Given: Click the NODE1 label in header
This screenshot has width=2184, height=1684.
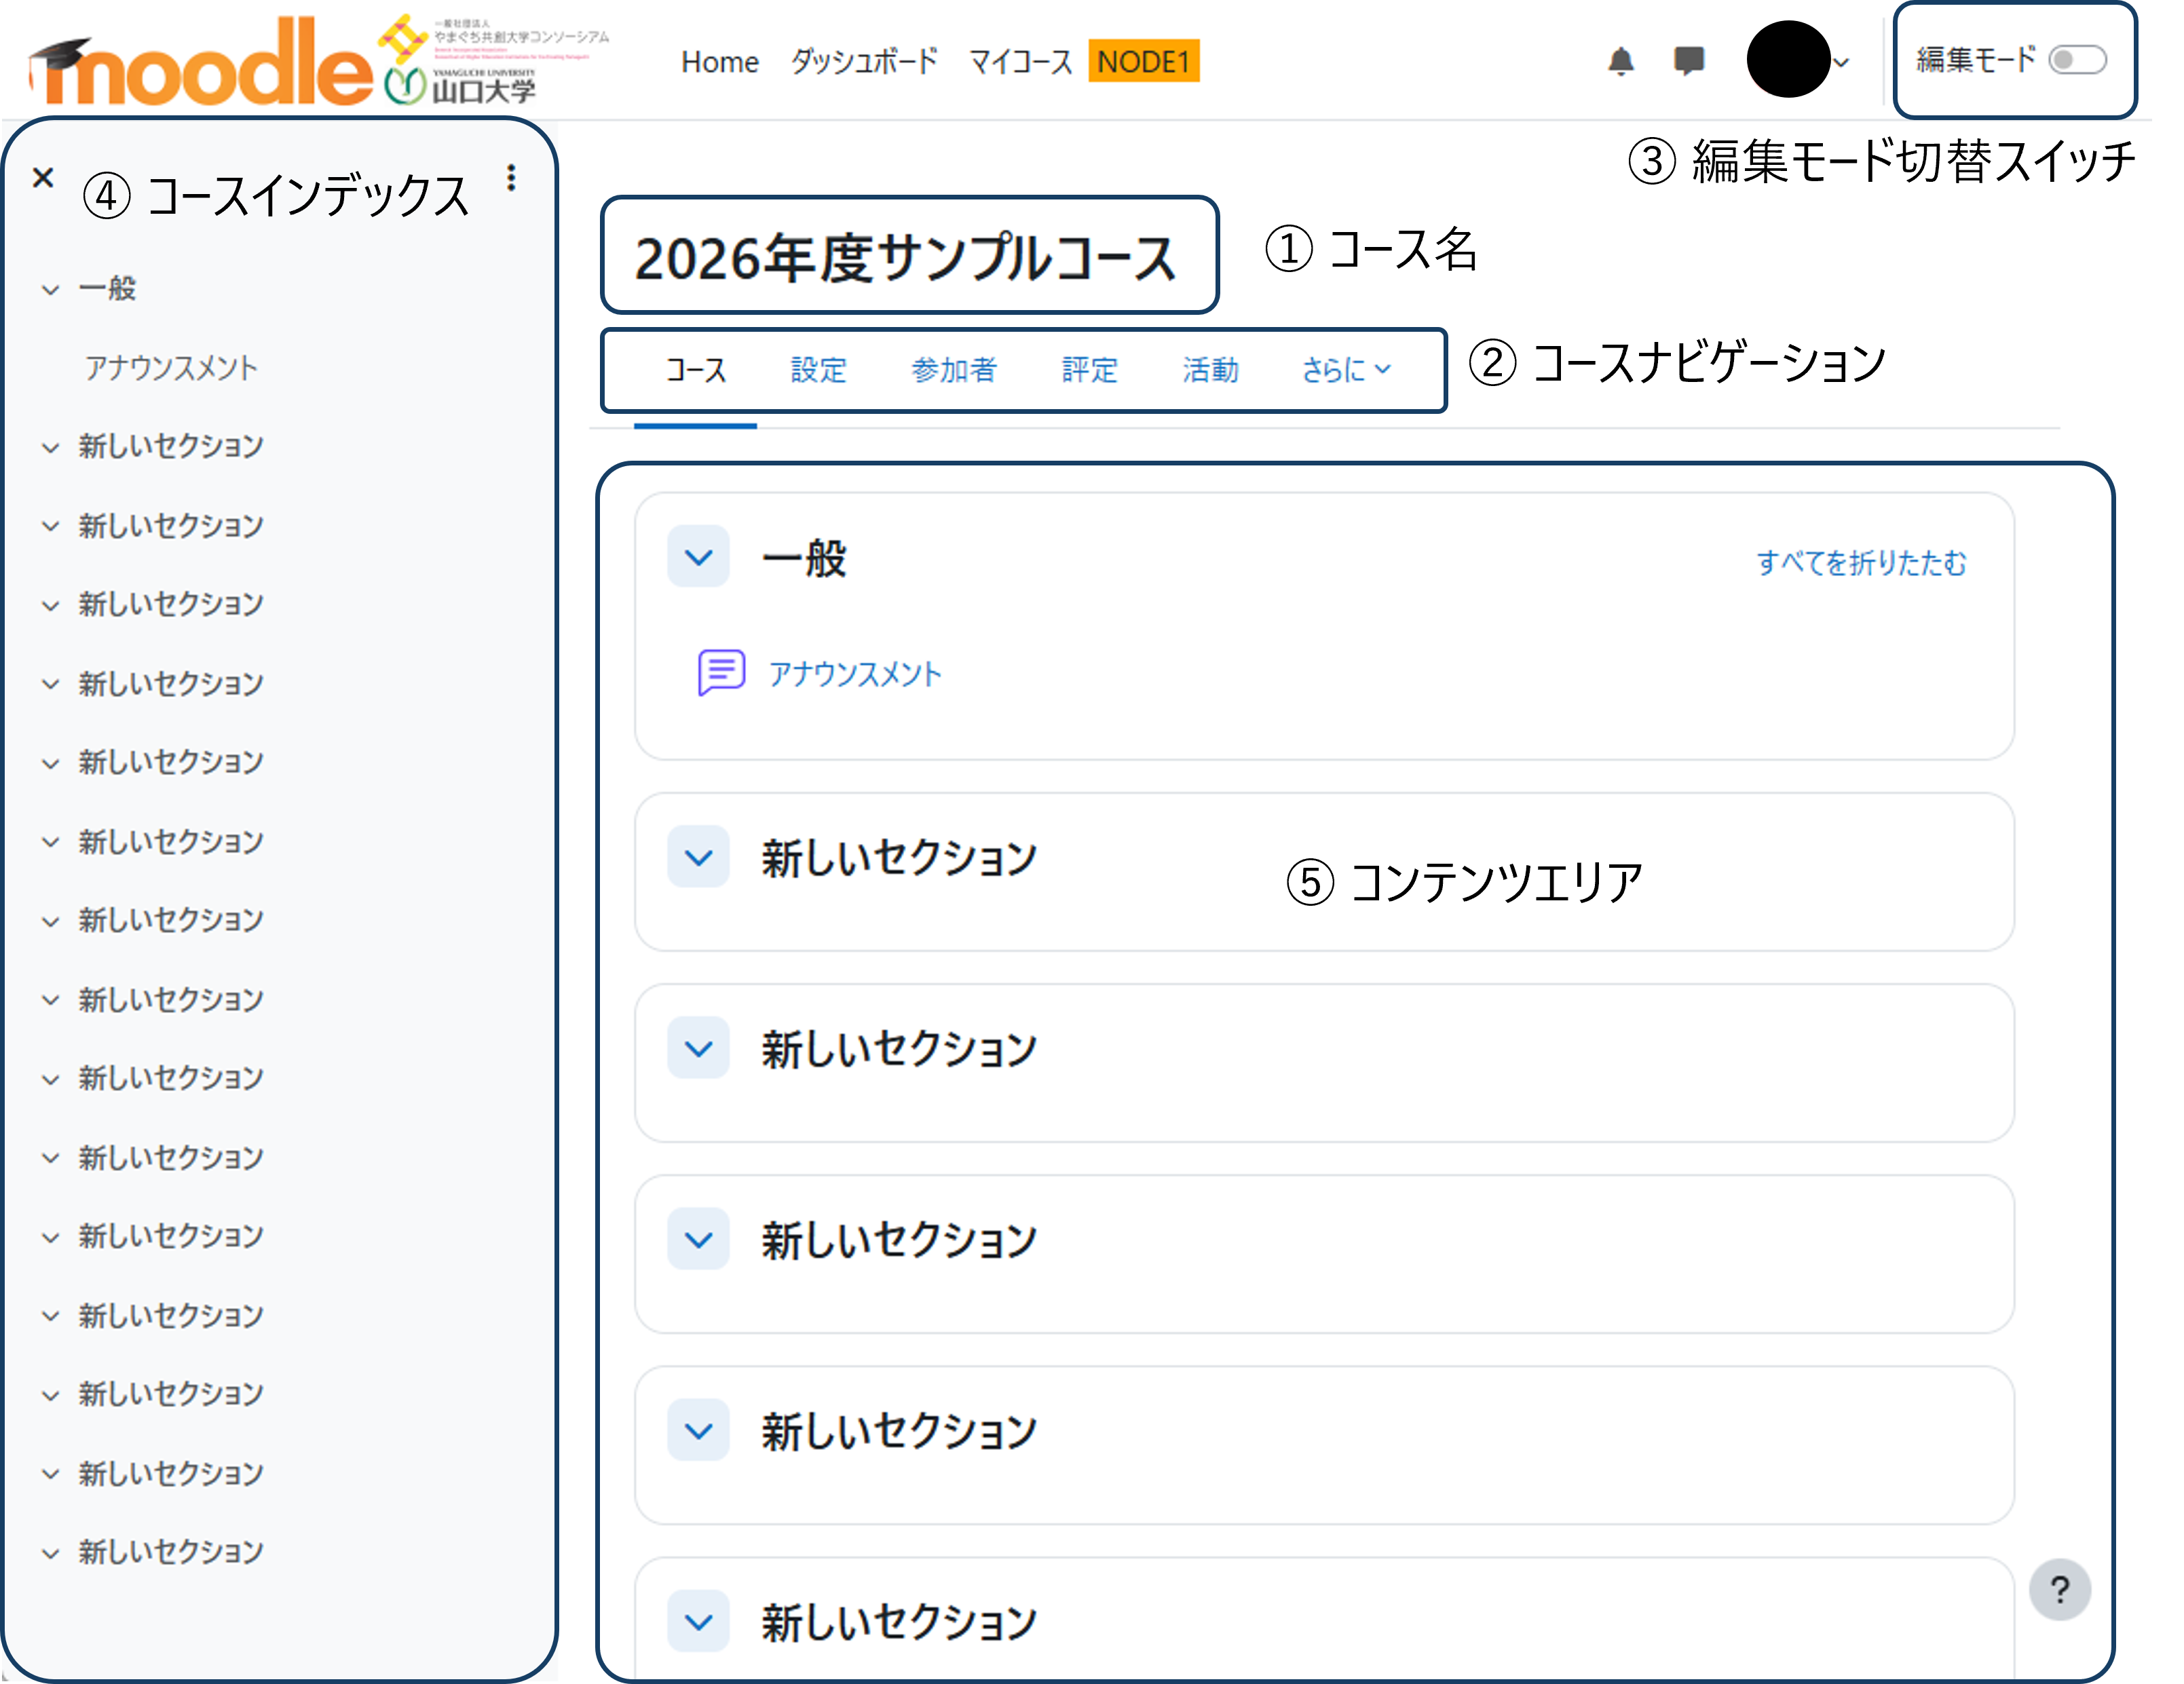Looking at the screenshot, I should tap(1144, 61).
